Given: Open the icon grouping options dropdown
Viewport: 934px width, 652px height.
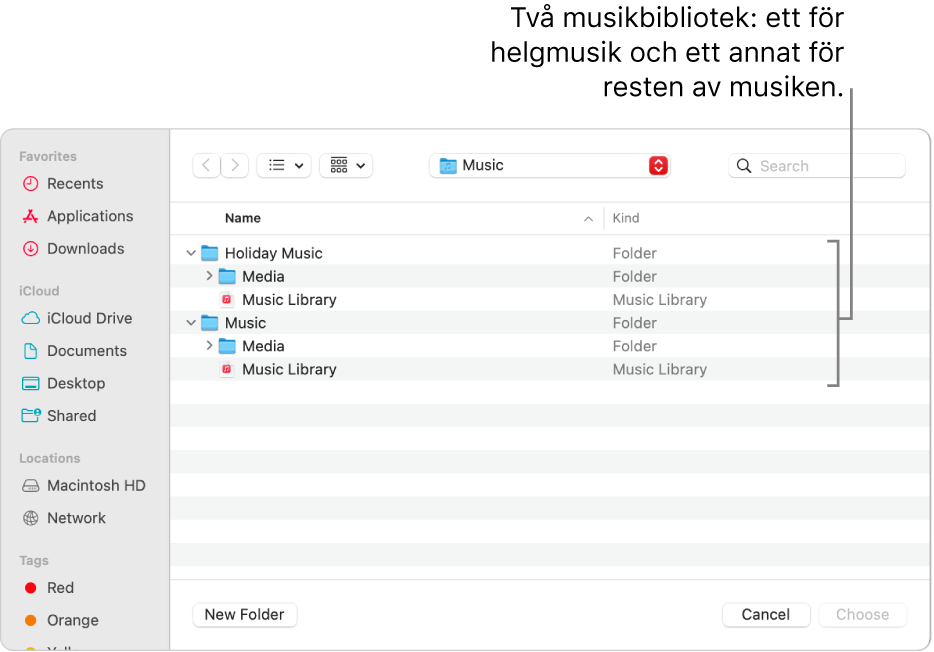Looking at the screenshot, I should click(x=346, y=166).
